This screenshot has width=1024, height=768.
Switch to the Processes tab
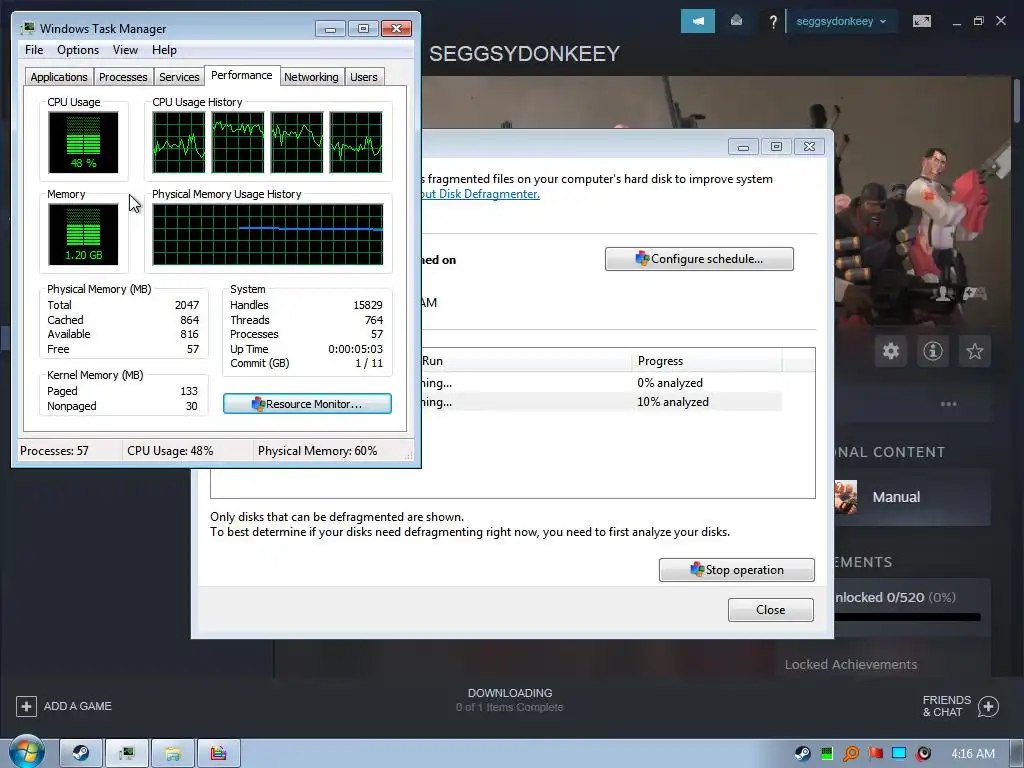[x=123, y=77]
